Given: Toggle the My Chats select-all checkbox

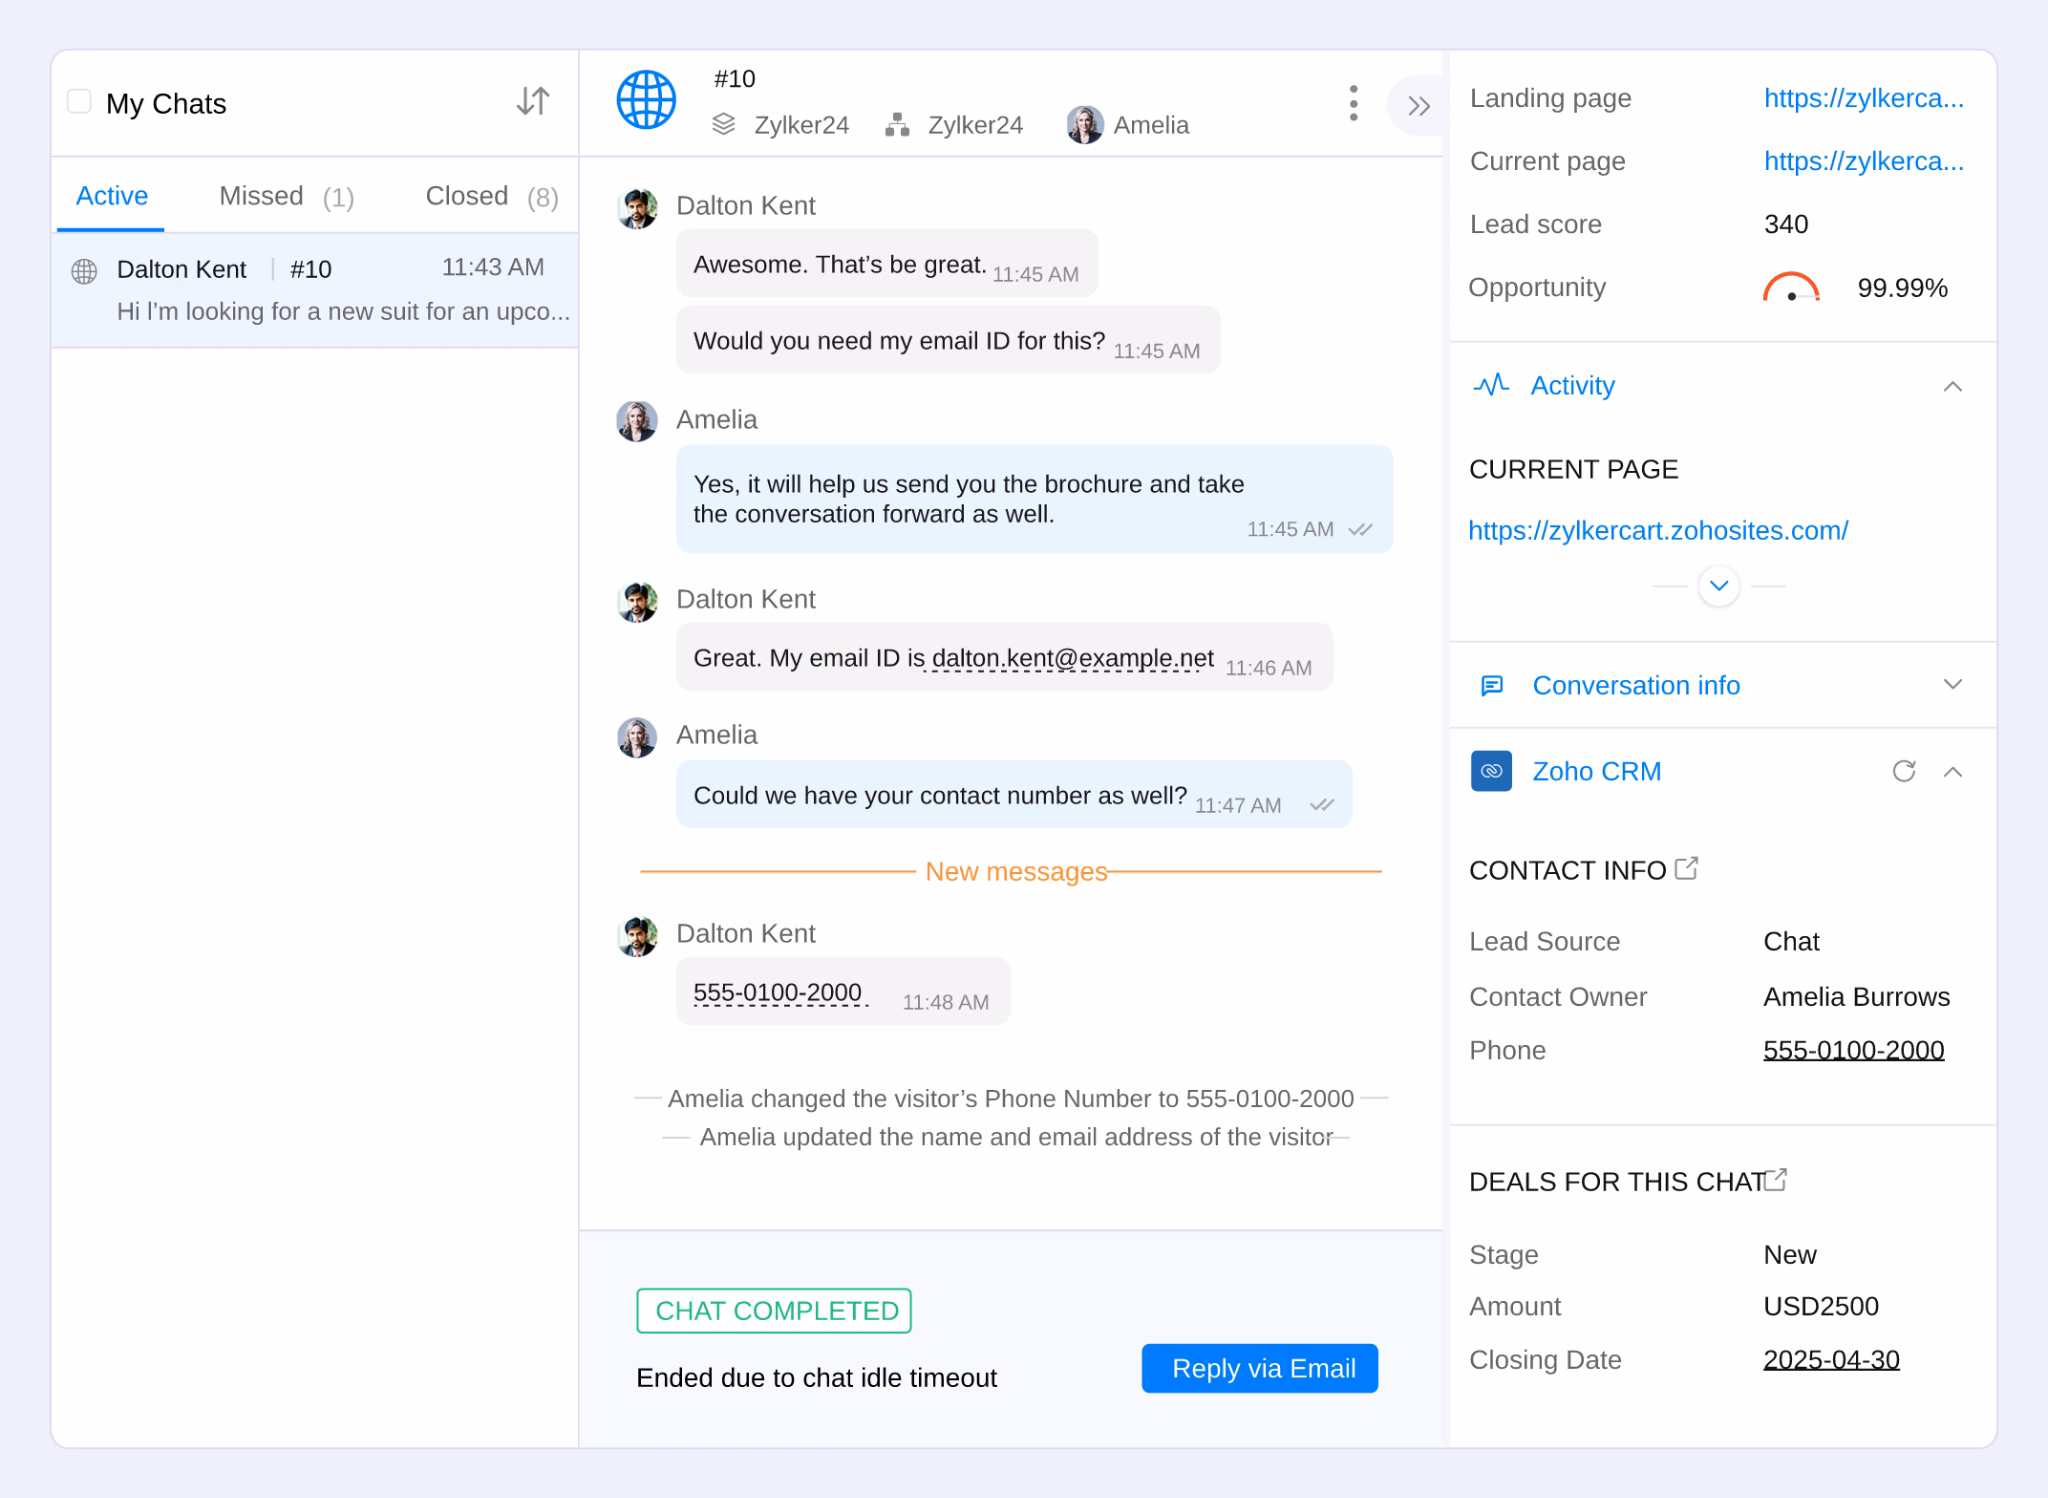Looking at the screenshot, I should coord(79,102).
